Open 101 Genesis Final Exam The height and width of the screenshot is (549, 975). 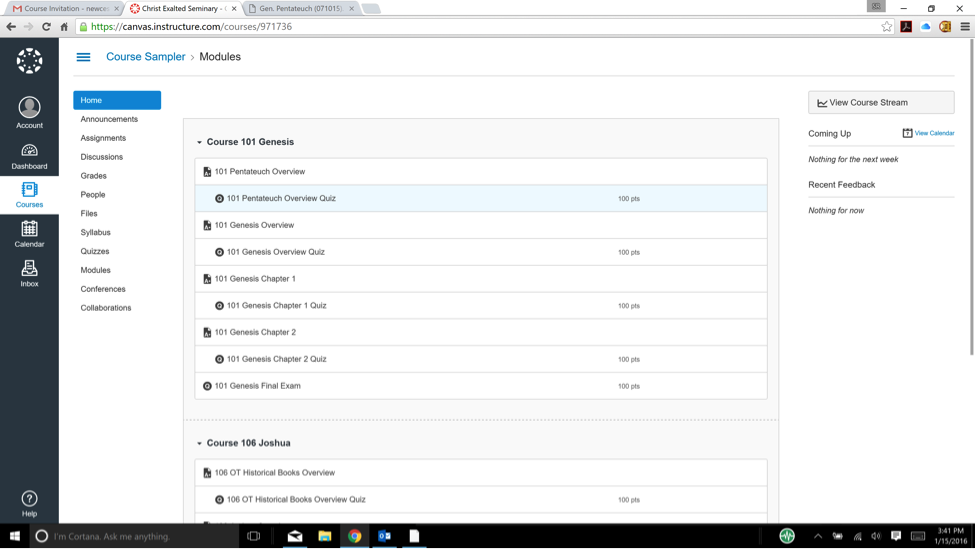click(257, 386)
